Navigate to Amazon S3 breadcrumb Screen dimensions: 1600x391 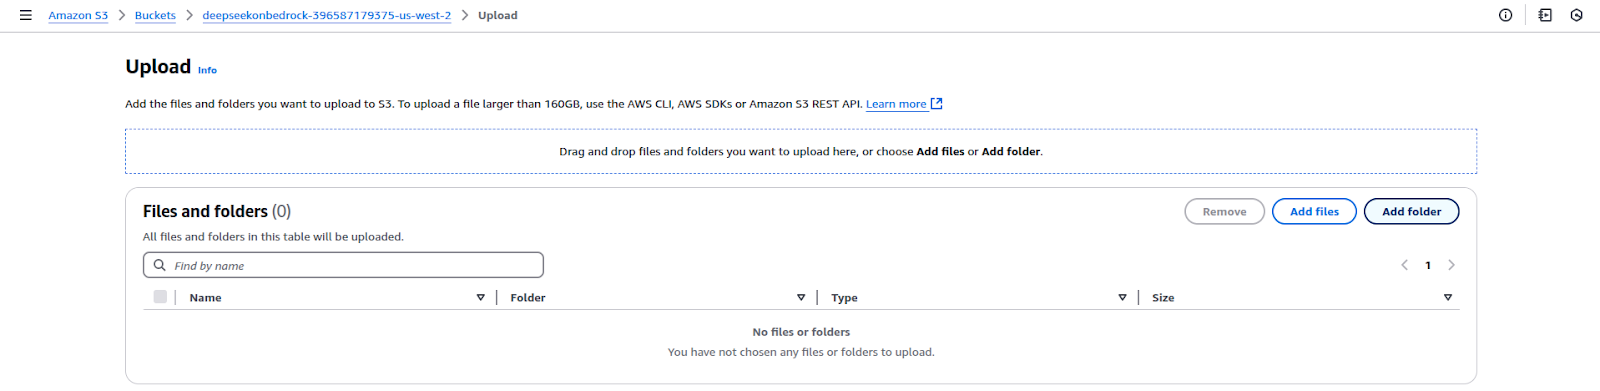pyautogui.click(x=78, y=15)
